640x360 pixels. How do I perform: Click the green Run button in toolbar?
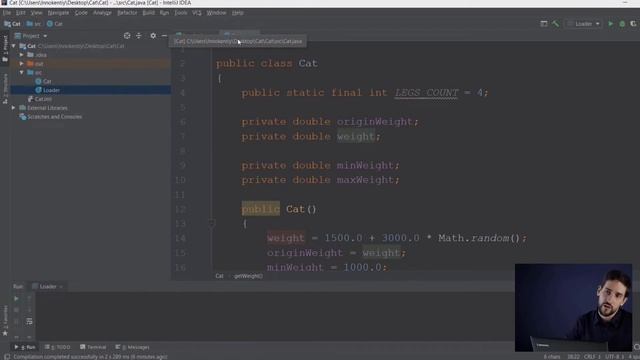(x=611, y=24)
